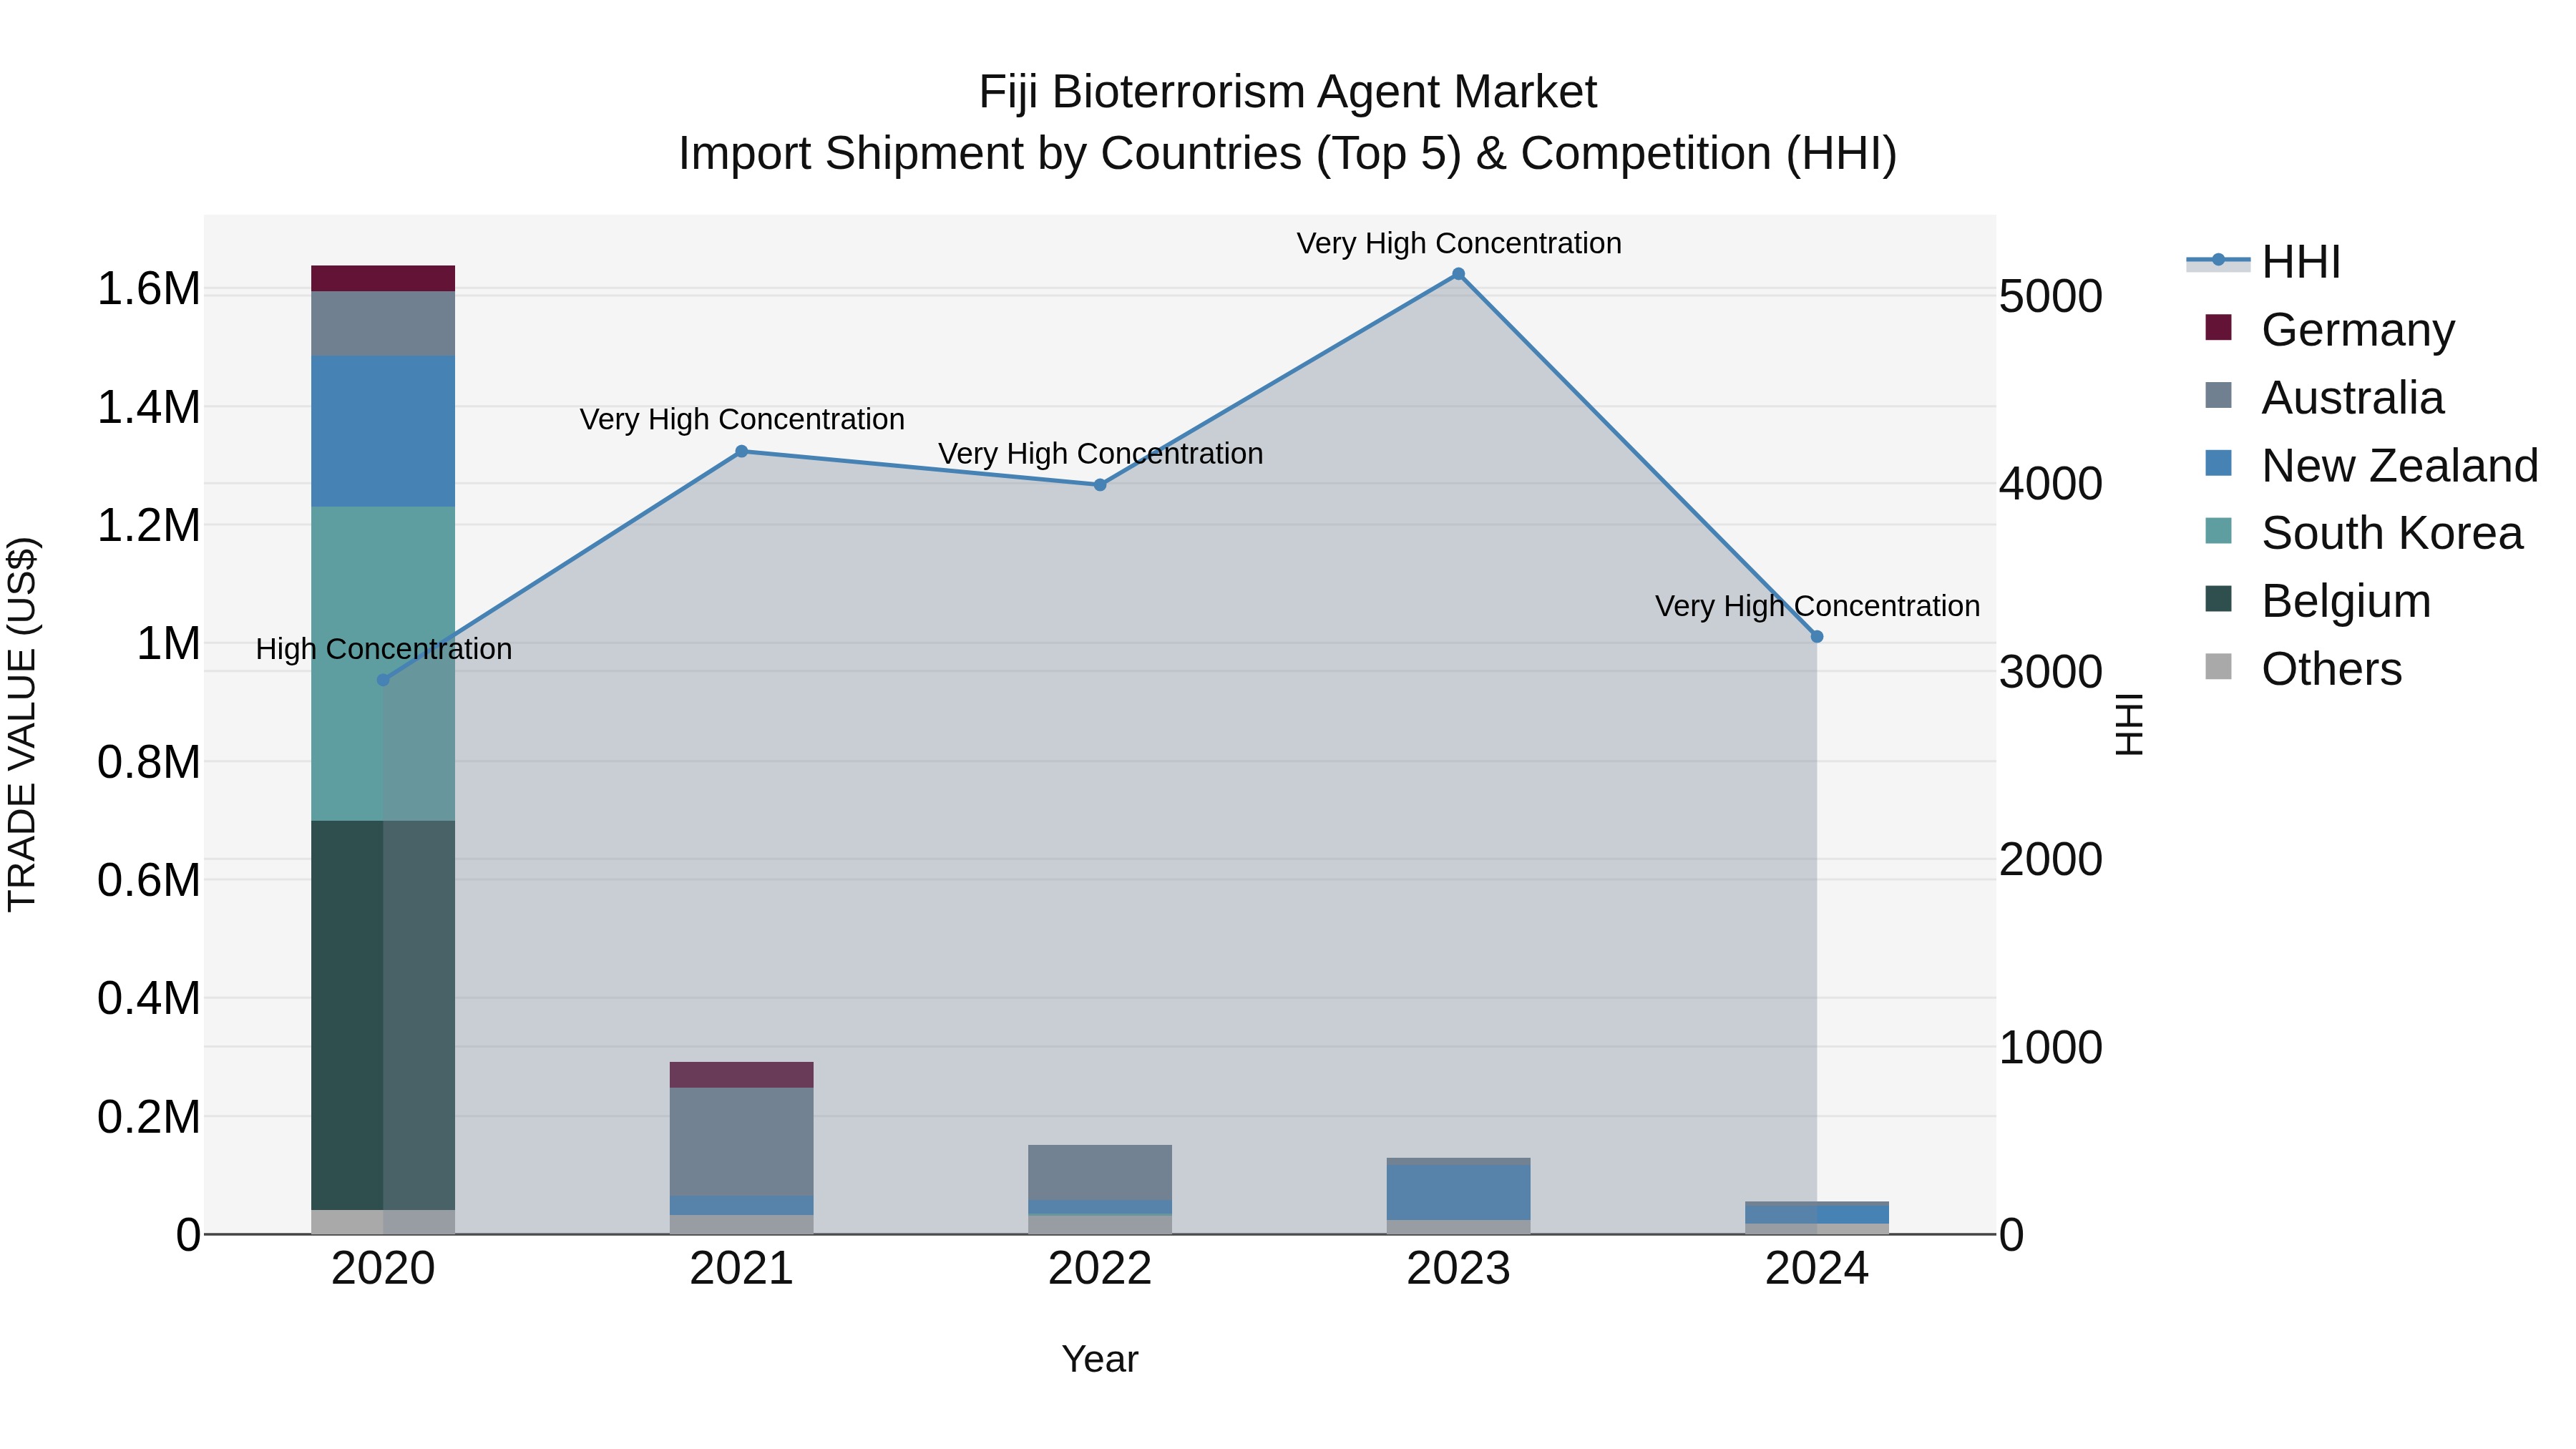Select the Australia segment of 2022 bar
This screenshot has height=1449, width=2576.
pos(1100,1172)
